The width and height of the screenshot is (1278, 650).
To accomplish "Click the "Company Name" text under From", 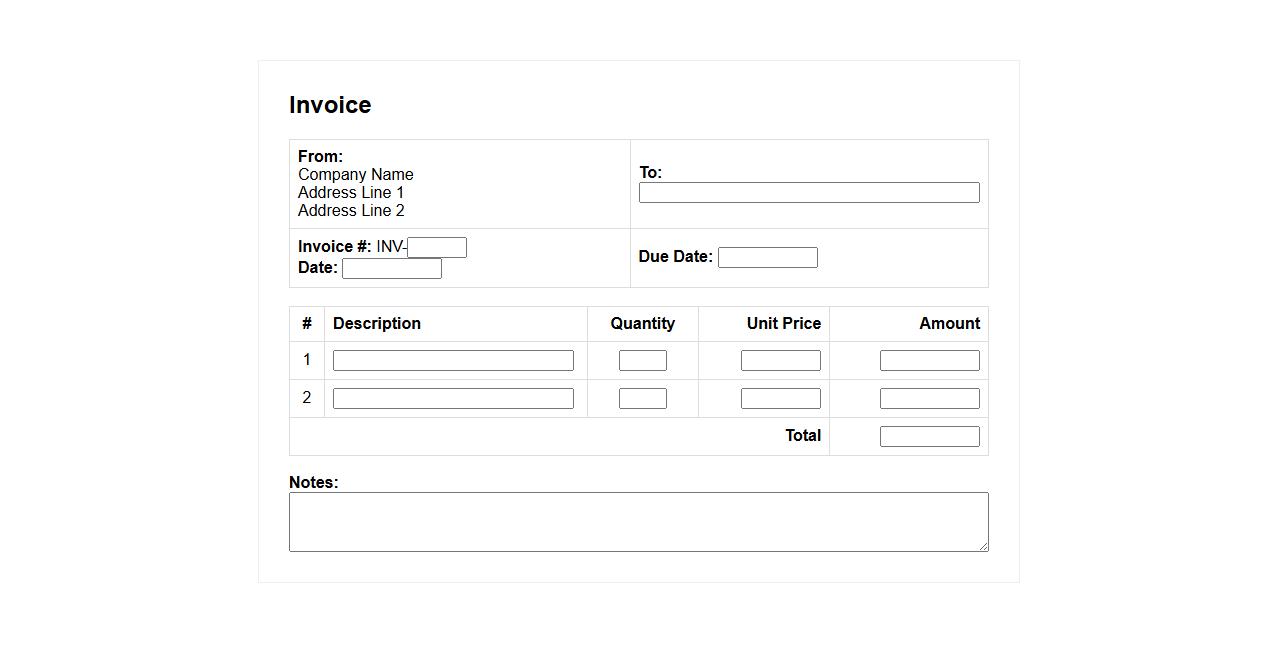I will 355,175.
